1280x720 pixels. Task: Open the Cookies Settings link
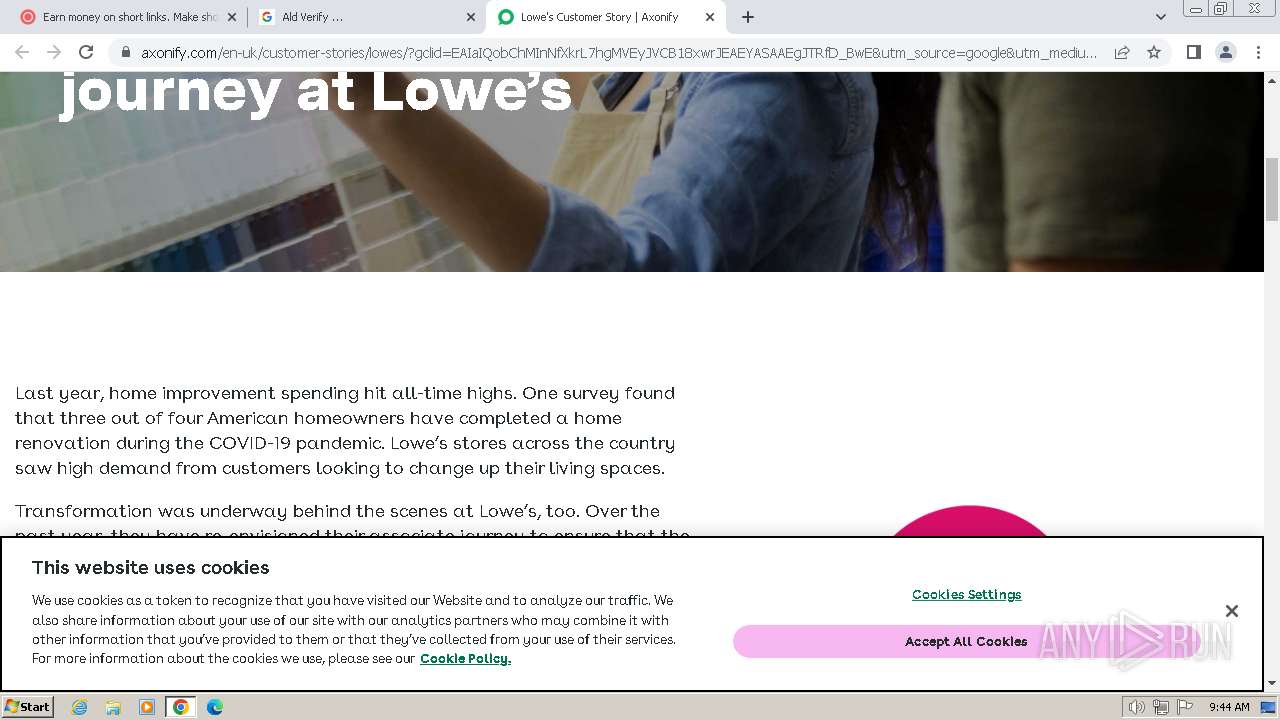[966, 594]
